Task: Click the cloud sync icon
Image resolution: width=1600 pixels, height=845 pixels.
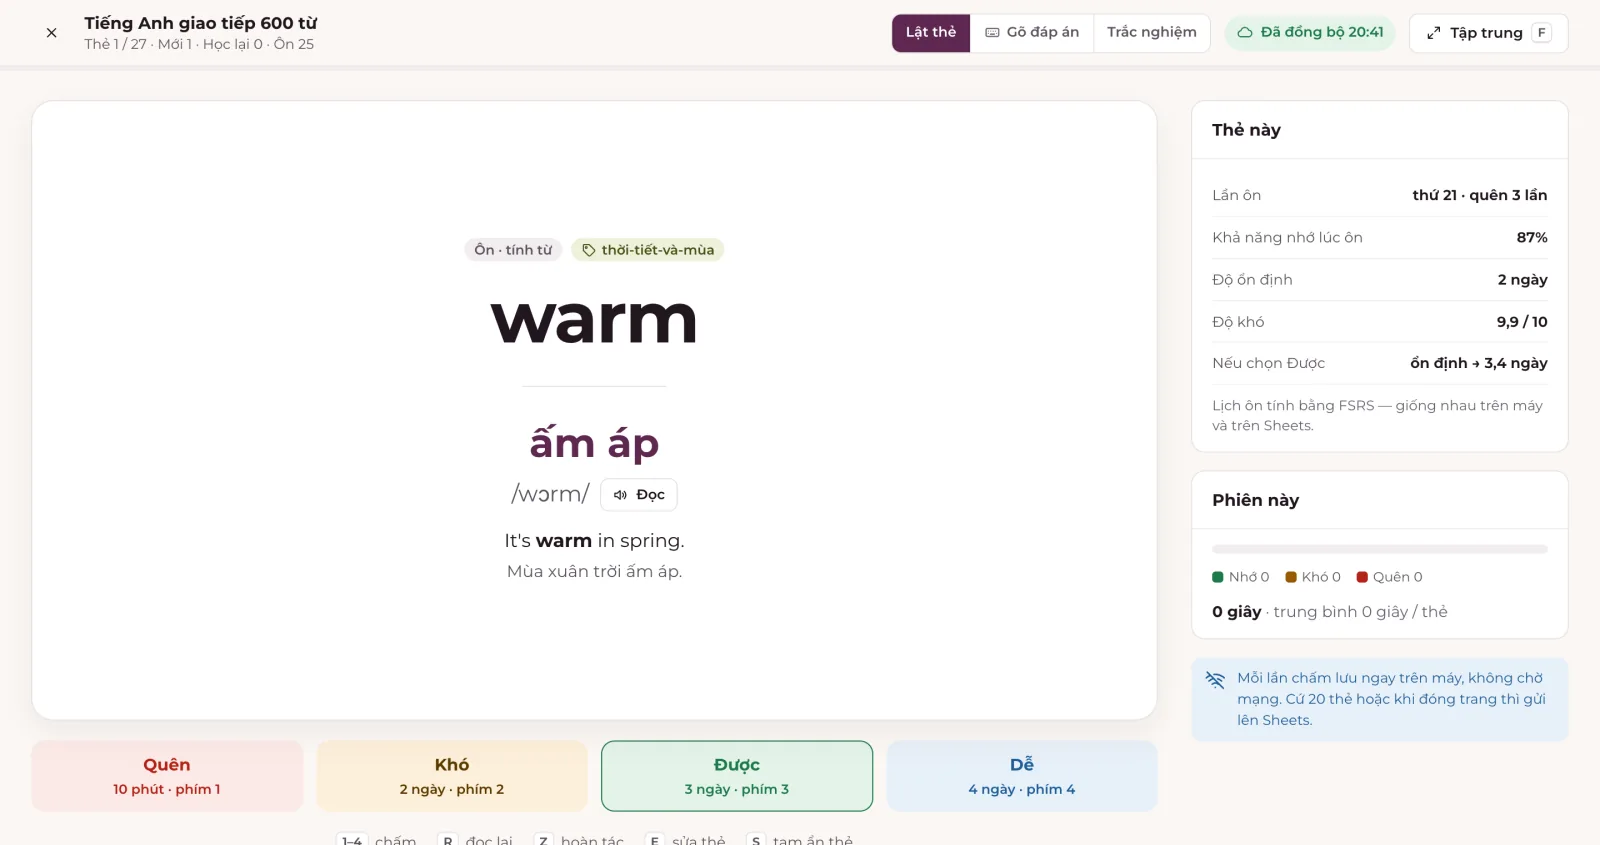Action: pyautogui.click(x=1245, y=33)
